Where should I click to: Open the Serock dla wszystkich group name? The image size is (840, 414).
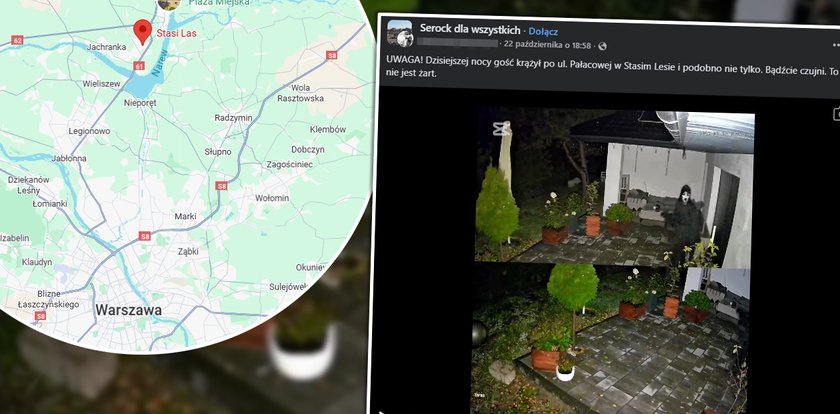(470, 30)
